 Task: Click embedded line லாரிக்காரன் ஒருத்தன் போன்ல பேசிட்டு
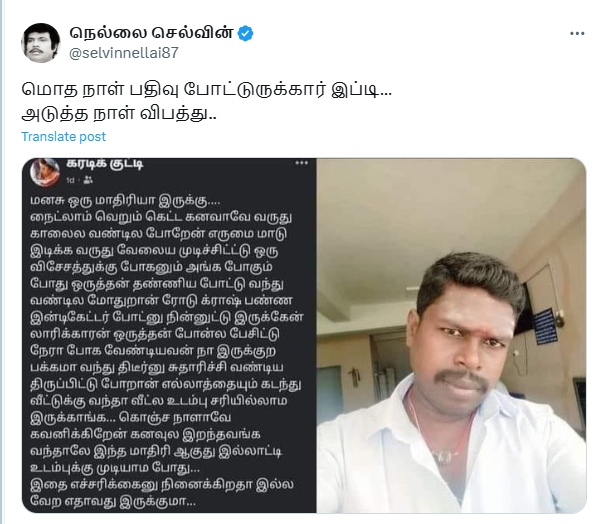[155, 333]
